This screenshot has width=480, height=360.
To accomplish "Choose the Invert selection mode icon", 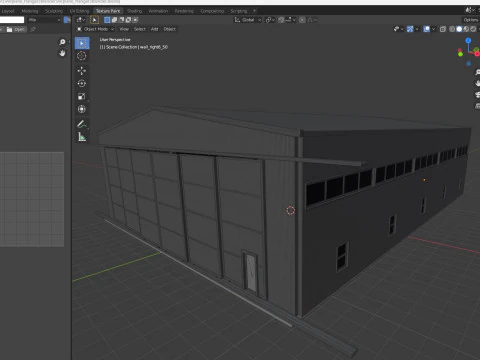I will click(128, 20).
